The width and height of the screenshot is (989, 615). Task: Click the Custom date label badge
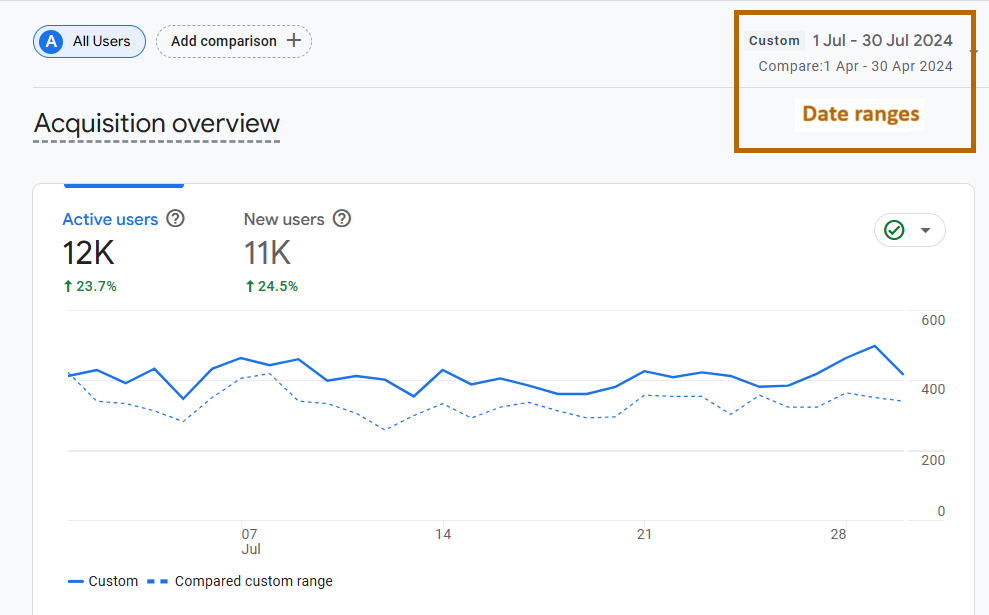tap(774, 41)
